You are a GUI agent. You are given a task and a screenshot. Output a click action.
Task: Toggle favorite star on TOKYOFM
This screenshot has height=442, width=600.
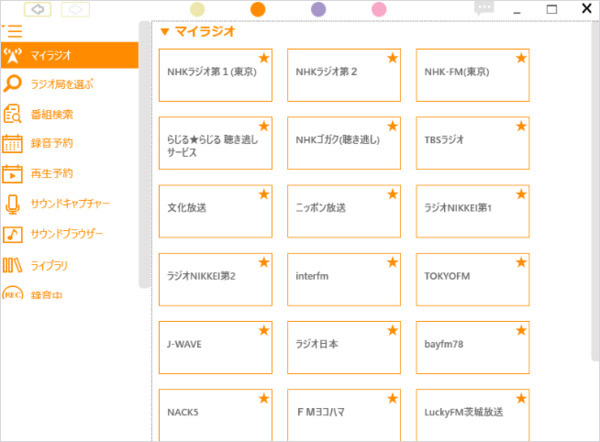(521, 263)
